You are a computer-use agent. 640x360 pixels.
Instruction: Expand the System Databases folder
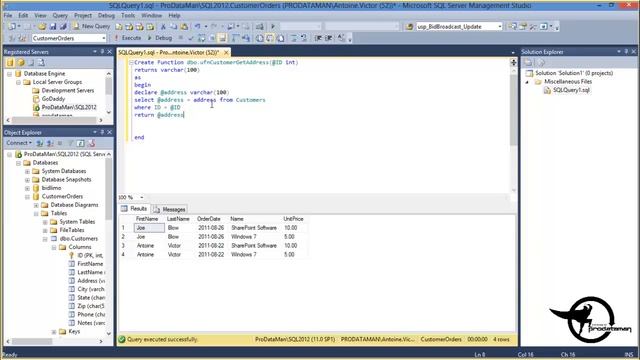tap(27, 171)
